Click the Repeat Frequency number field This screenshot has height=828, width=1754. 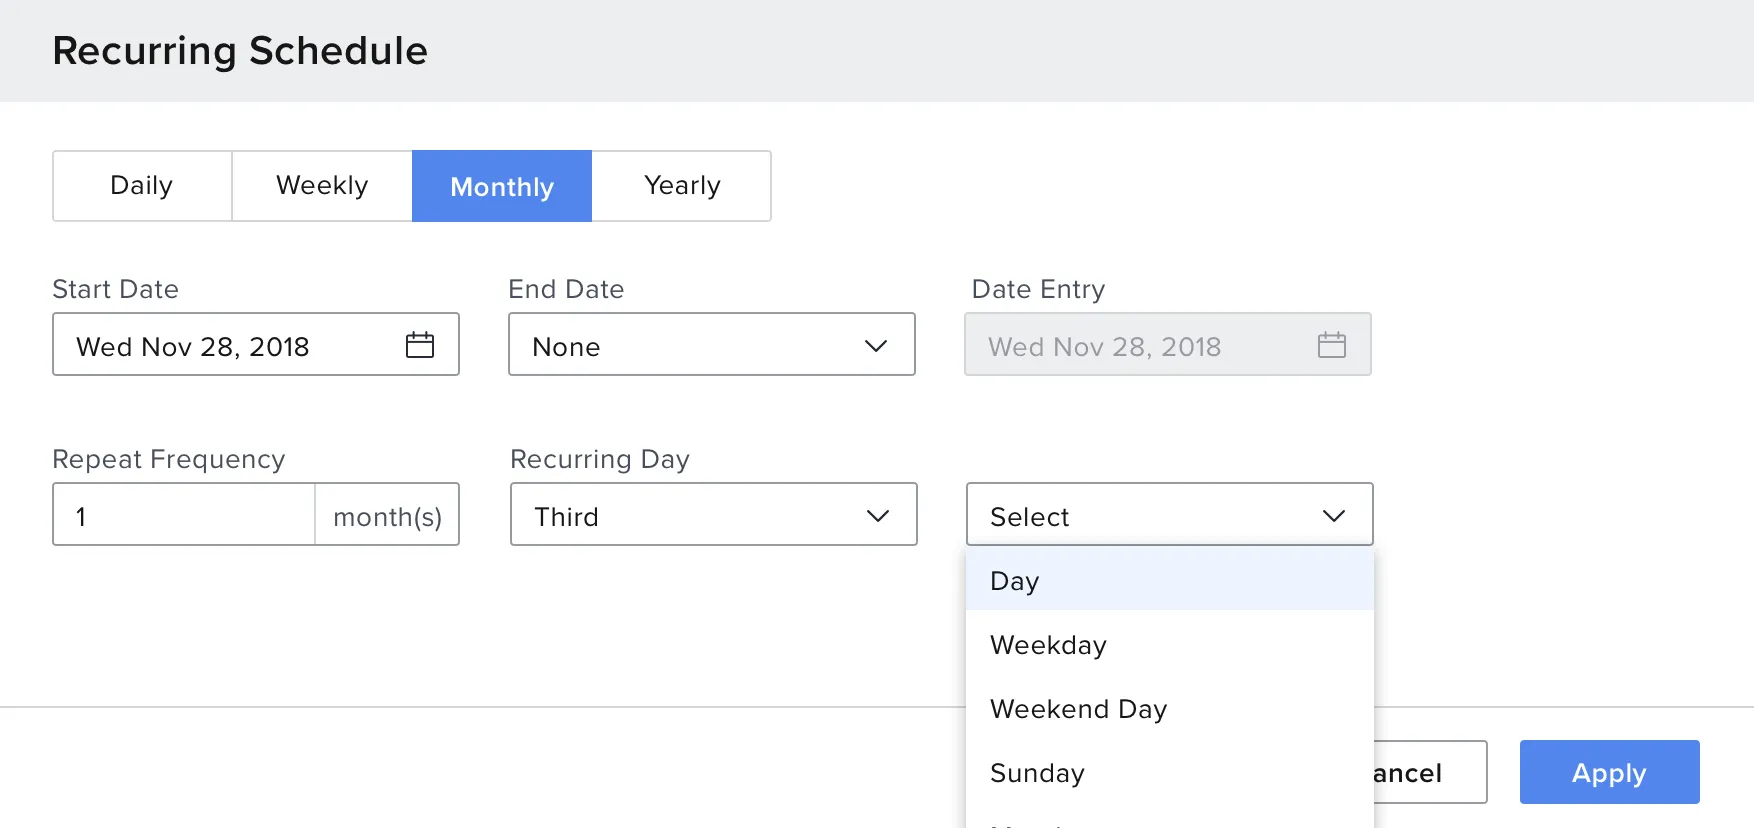click(x=184, y=515)
